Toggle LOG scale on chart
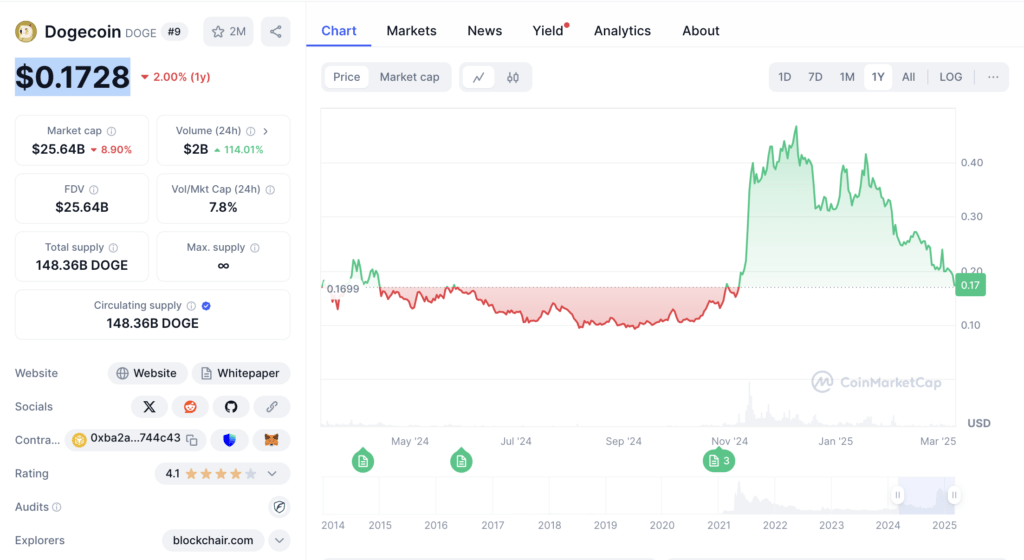The height and width of the screenshot is (560, 1024). [951, 77]
